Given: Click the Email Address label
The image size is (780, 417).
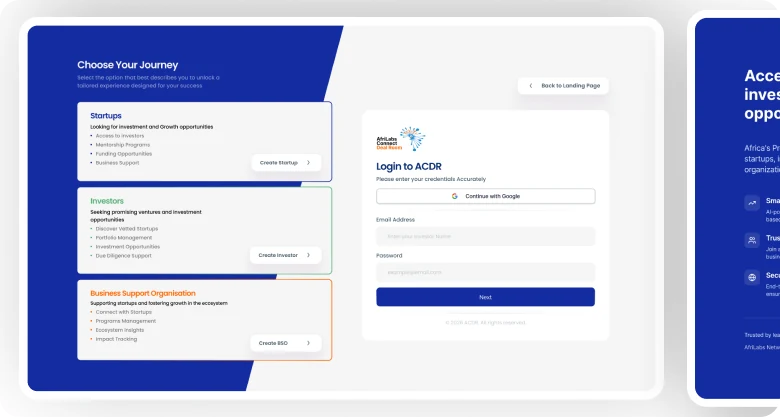Looking at the screenshot, I should pyautogui.click(x=395, y=219).
